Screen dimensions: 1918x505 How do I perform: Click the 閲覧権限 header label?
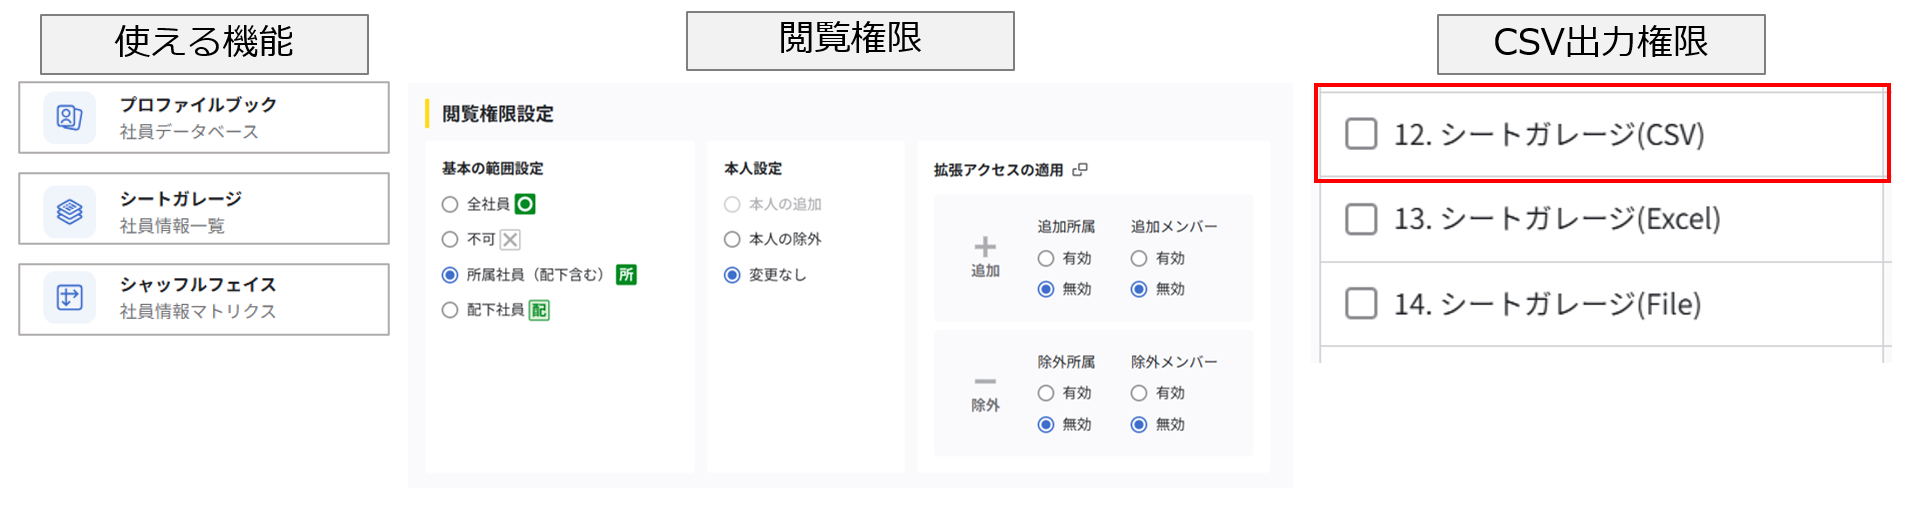pyautogui.click(x=850, y=40)
